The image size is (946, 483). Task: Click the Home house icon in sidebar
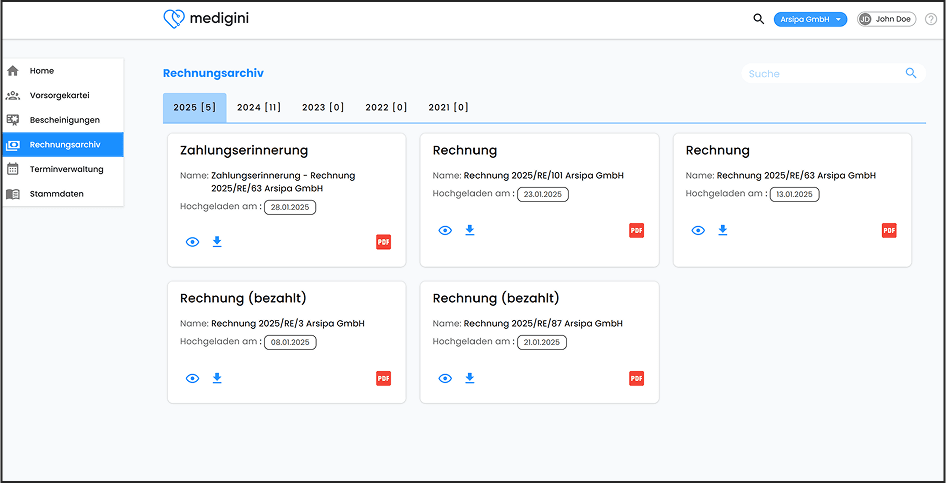(x=13, y=71)
